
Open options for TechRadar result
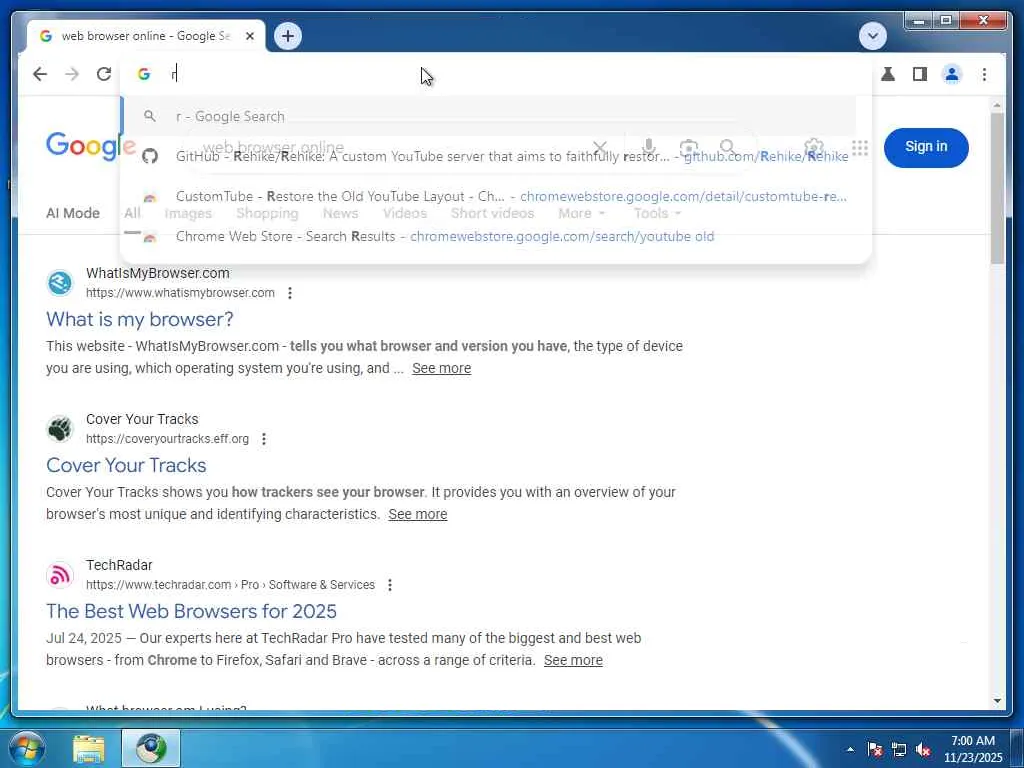390,585
